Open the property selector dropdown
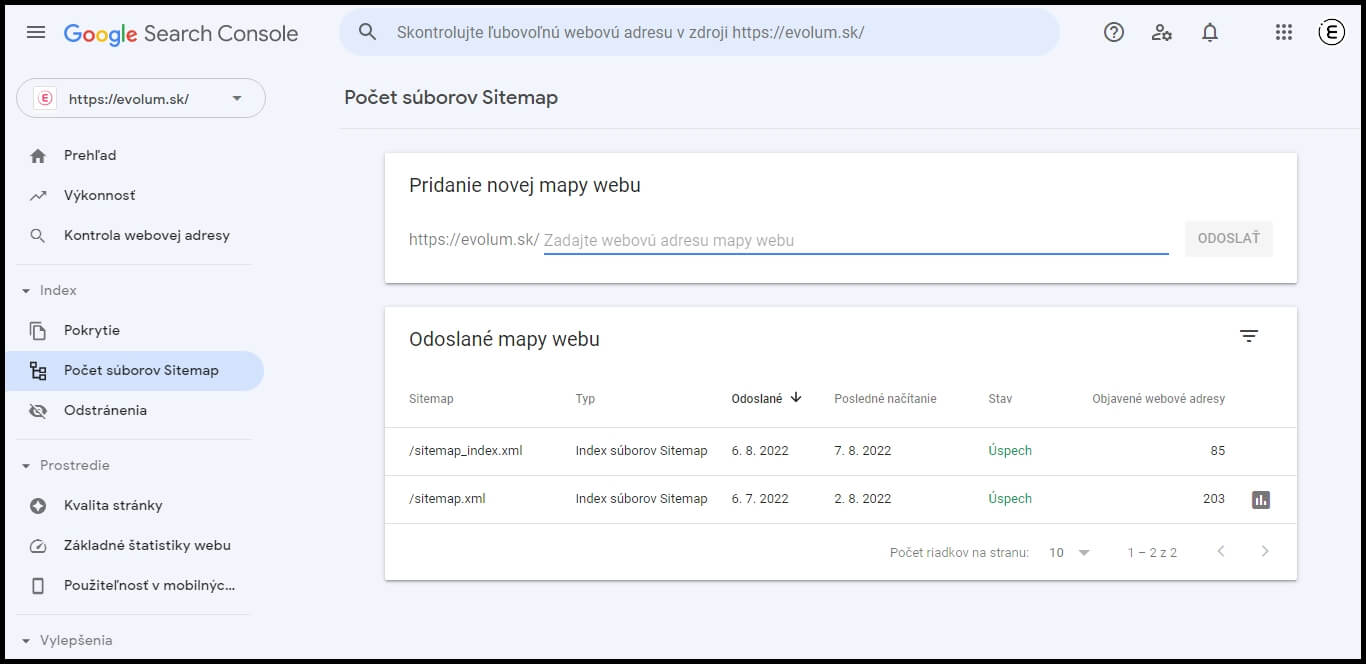 [x=141, y=98]
